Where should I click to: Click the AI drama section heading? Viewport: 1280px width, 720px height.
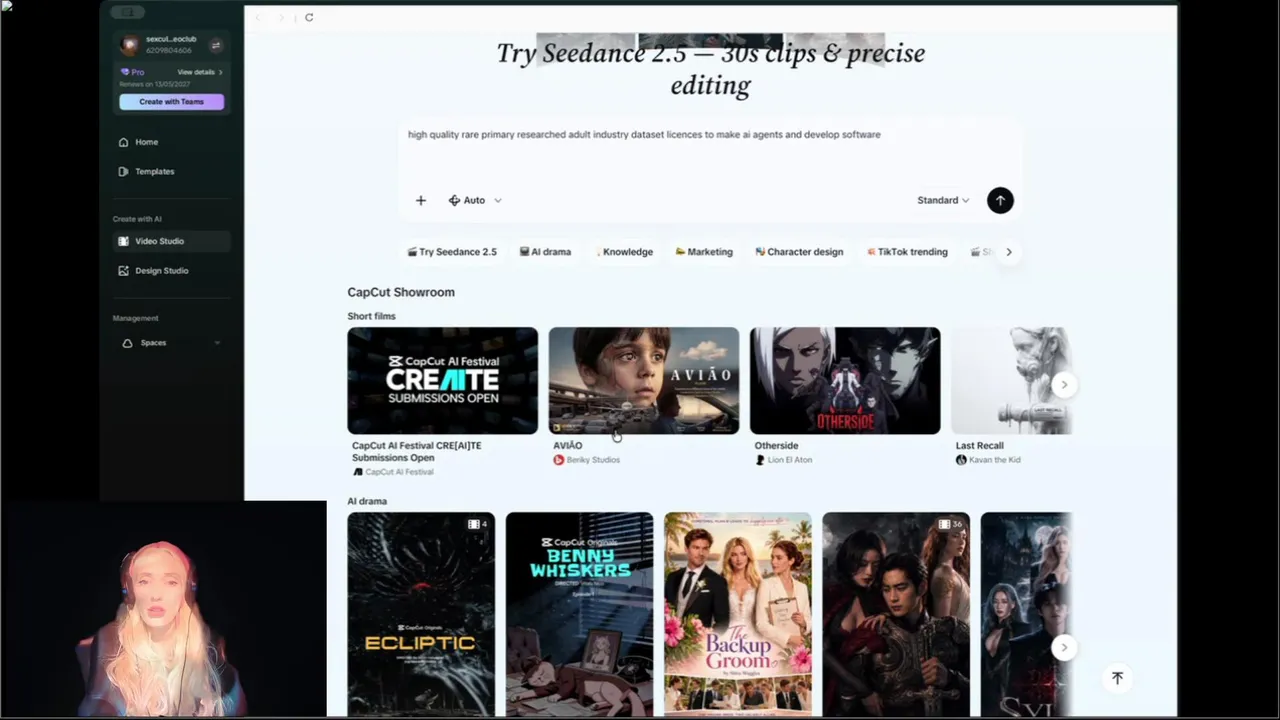click(367, 501)
